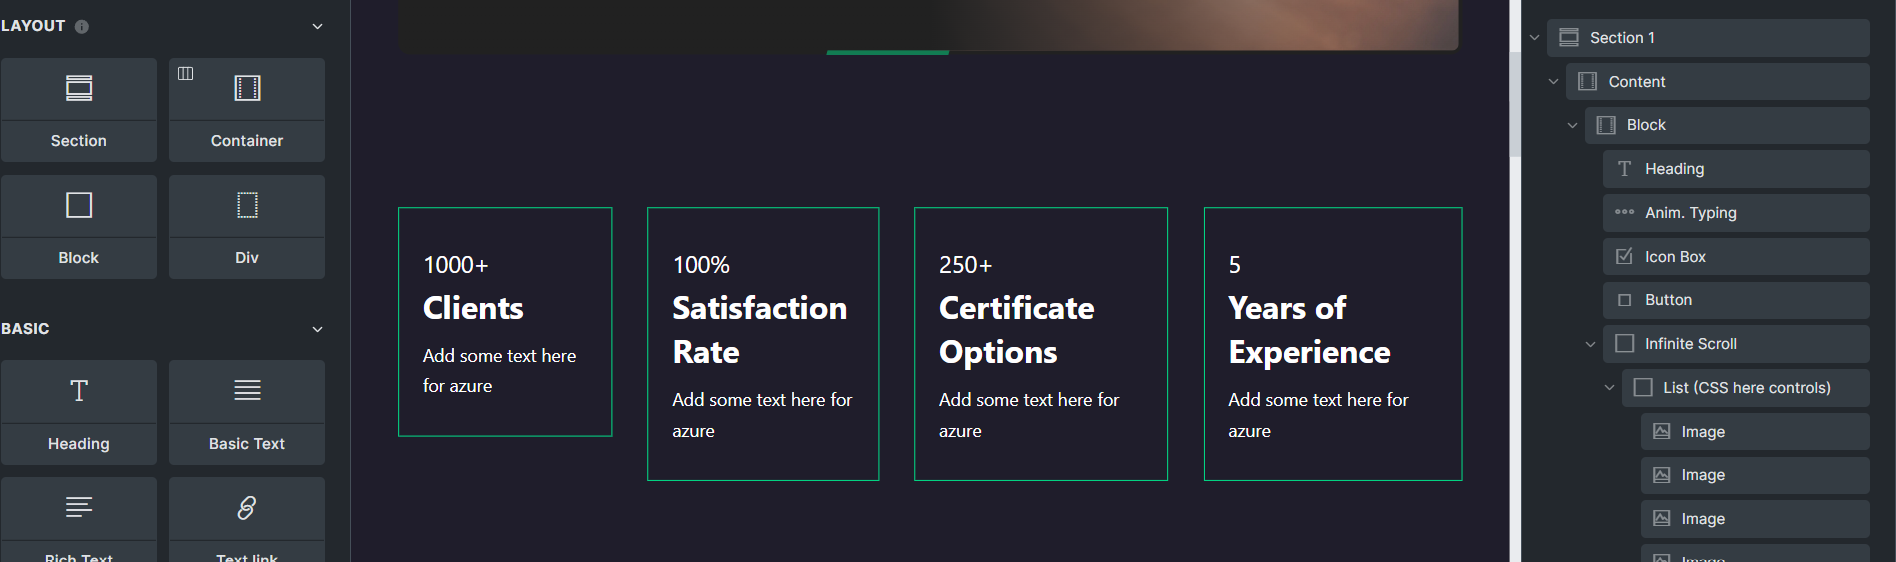The image size is (1896, 562).
Task: Click the 1000+ Clients stat card
Action: [x=505, y=322]
